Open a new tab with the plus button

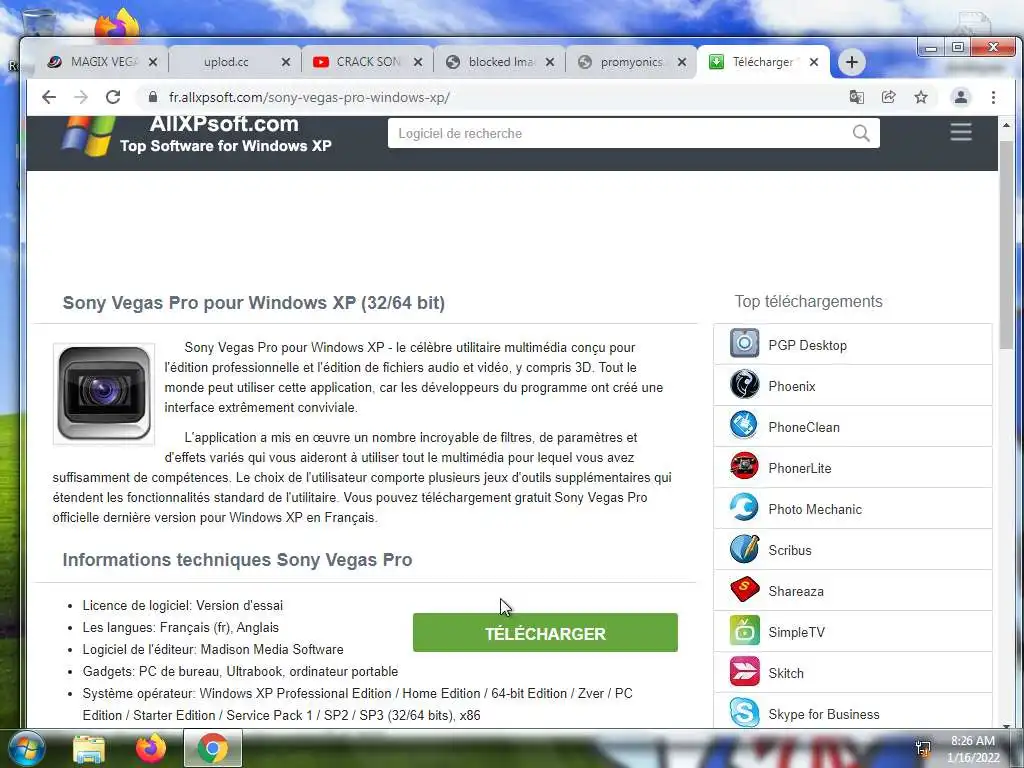pyautogui.click(x=852, y=62)
